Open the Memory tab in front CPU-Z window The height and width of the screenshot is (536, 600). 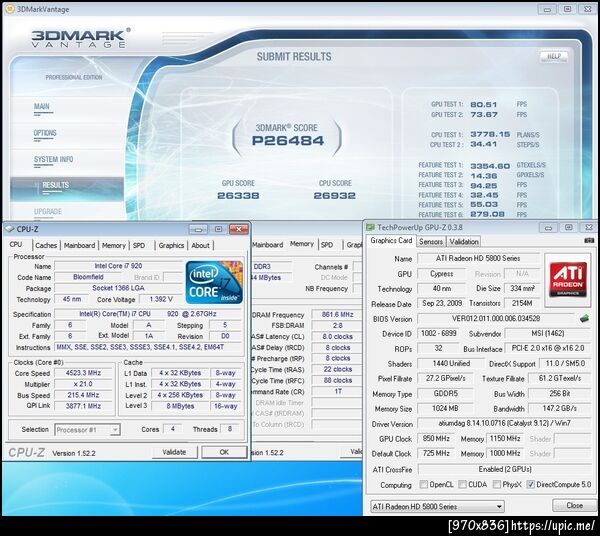[x=114, y=245]
